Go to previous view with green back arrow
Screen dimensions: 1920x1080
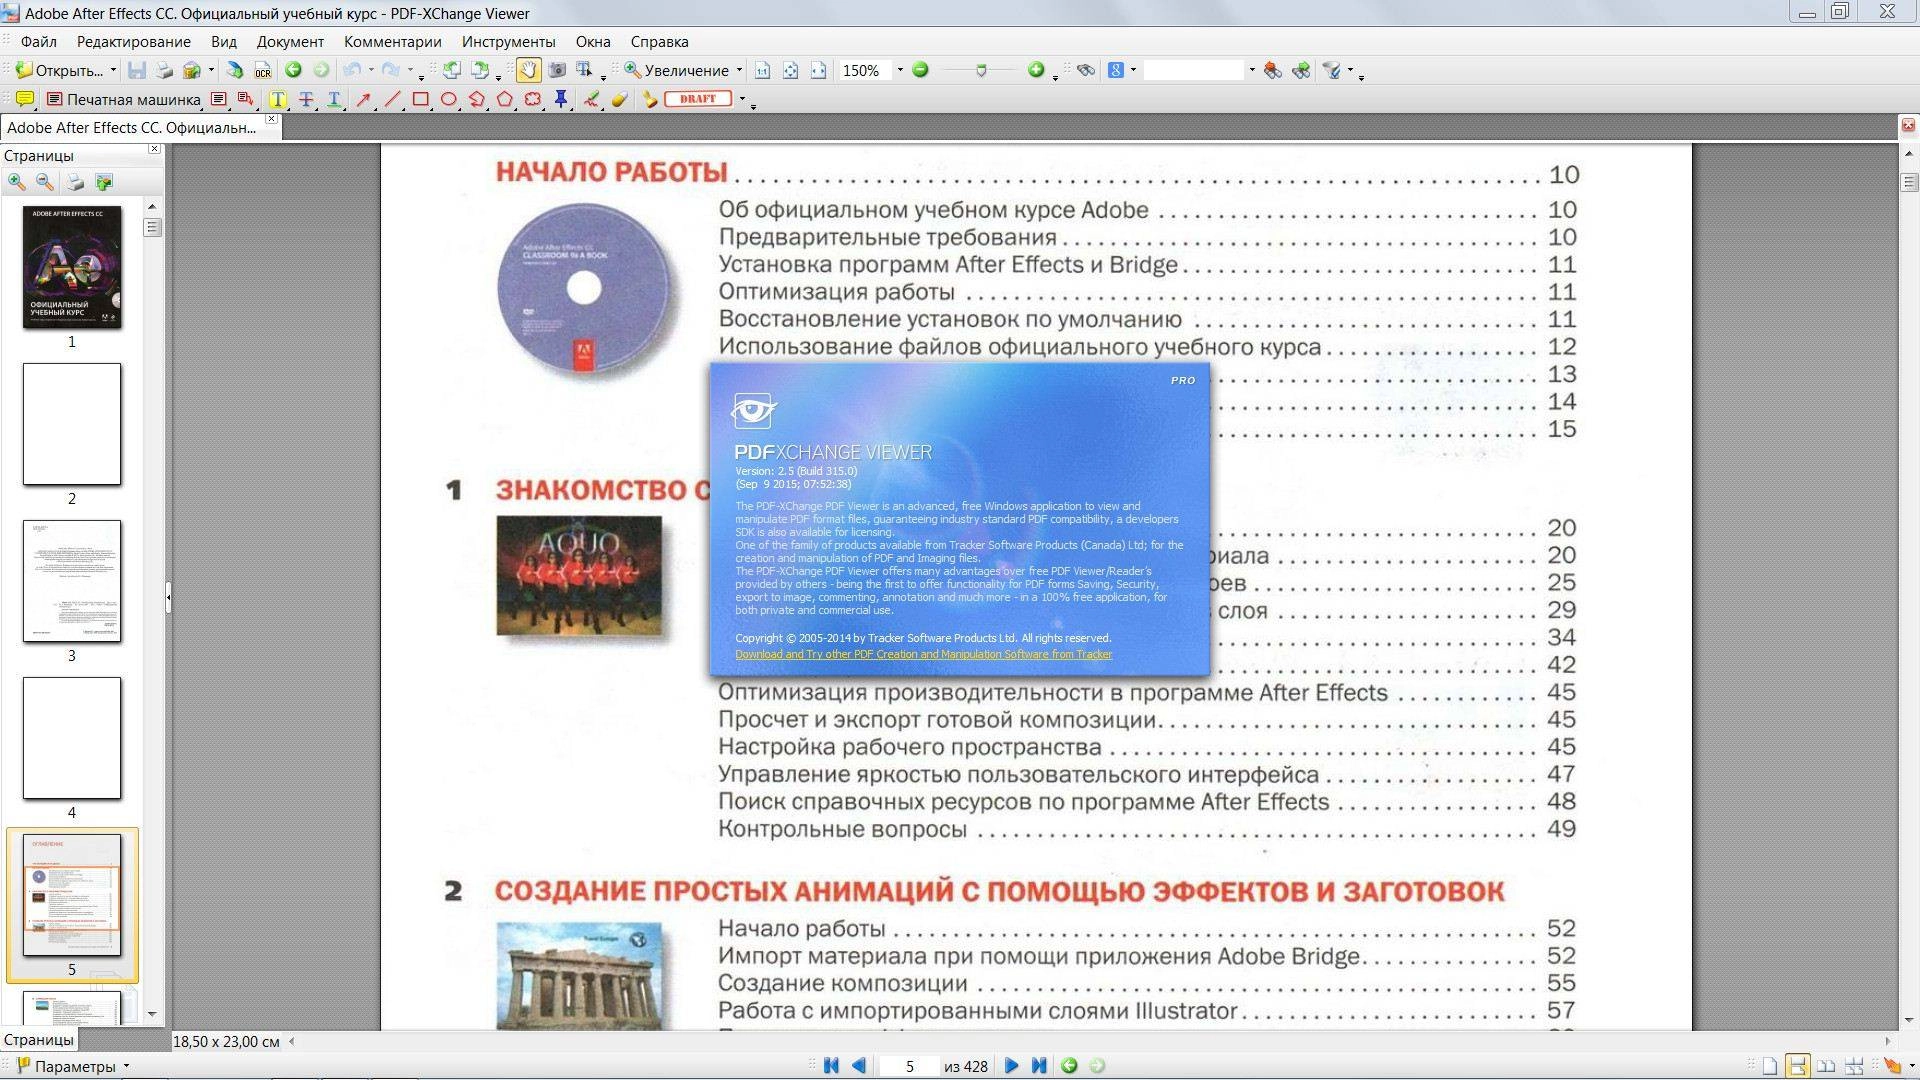[293, 70]
